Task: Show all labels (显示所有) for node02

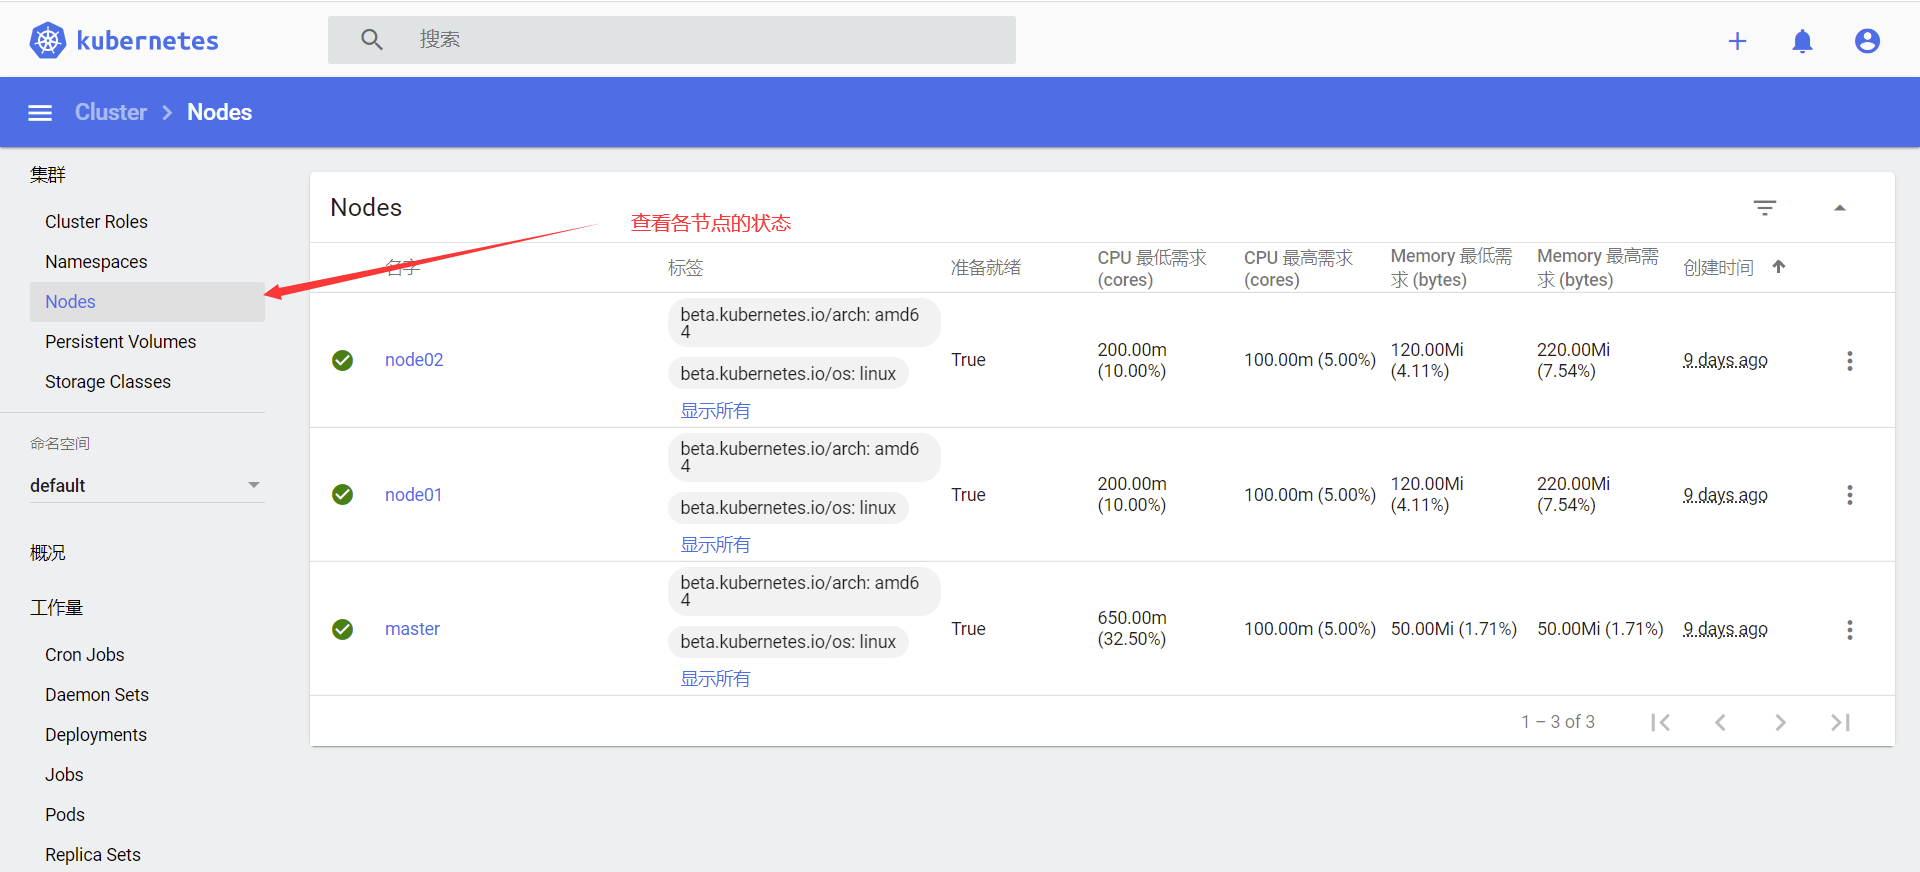Action: tap(715, 411)
